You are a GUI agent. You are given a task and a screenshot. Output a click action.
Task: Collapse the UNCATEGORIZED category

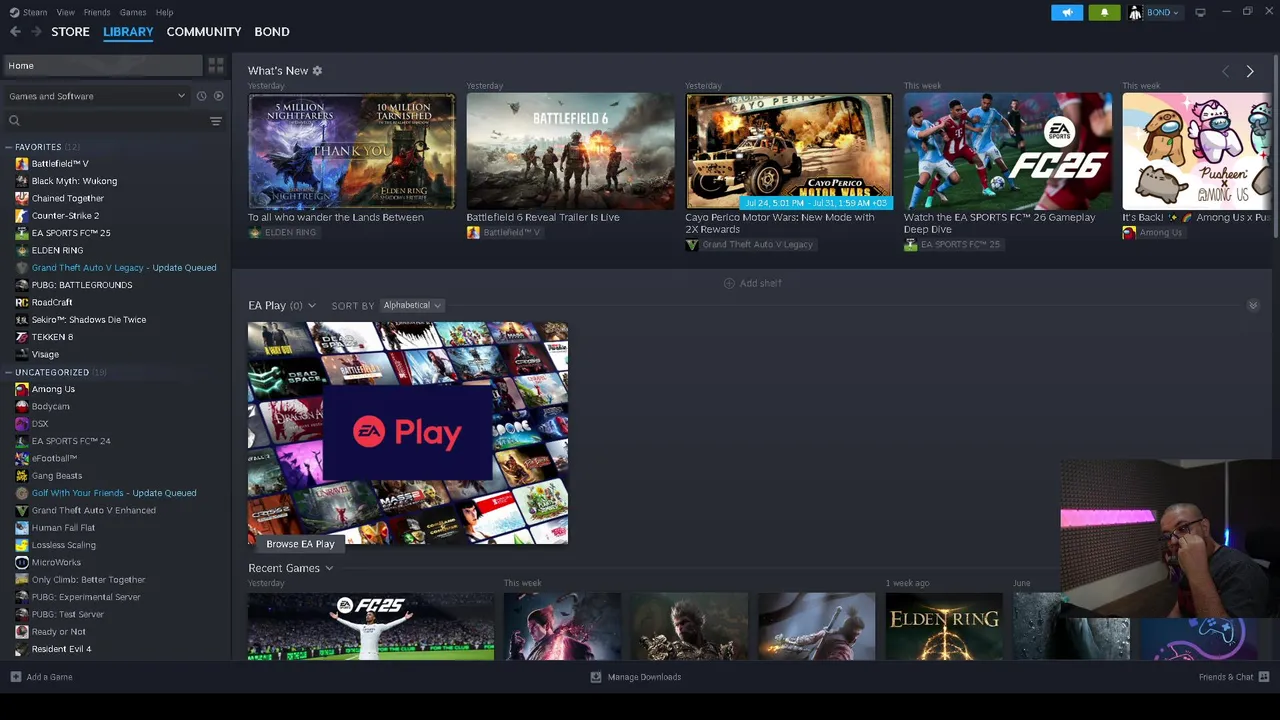(x=8, y=372)
